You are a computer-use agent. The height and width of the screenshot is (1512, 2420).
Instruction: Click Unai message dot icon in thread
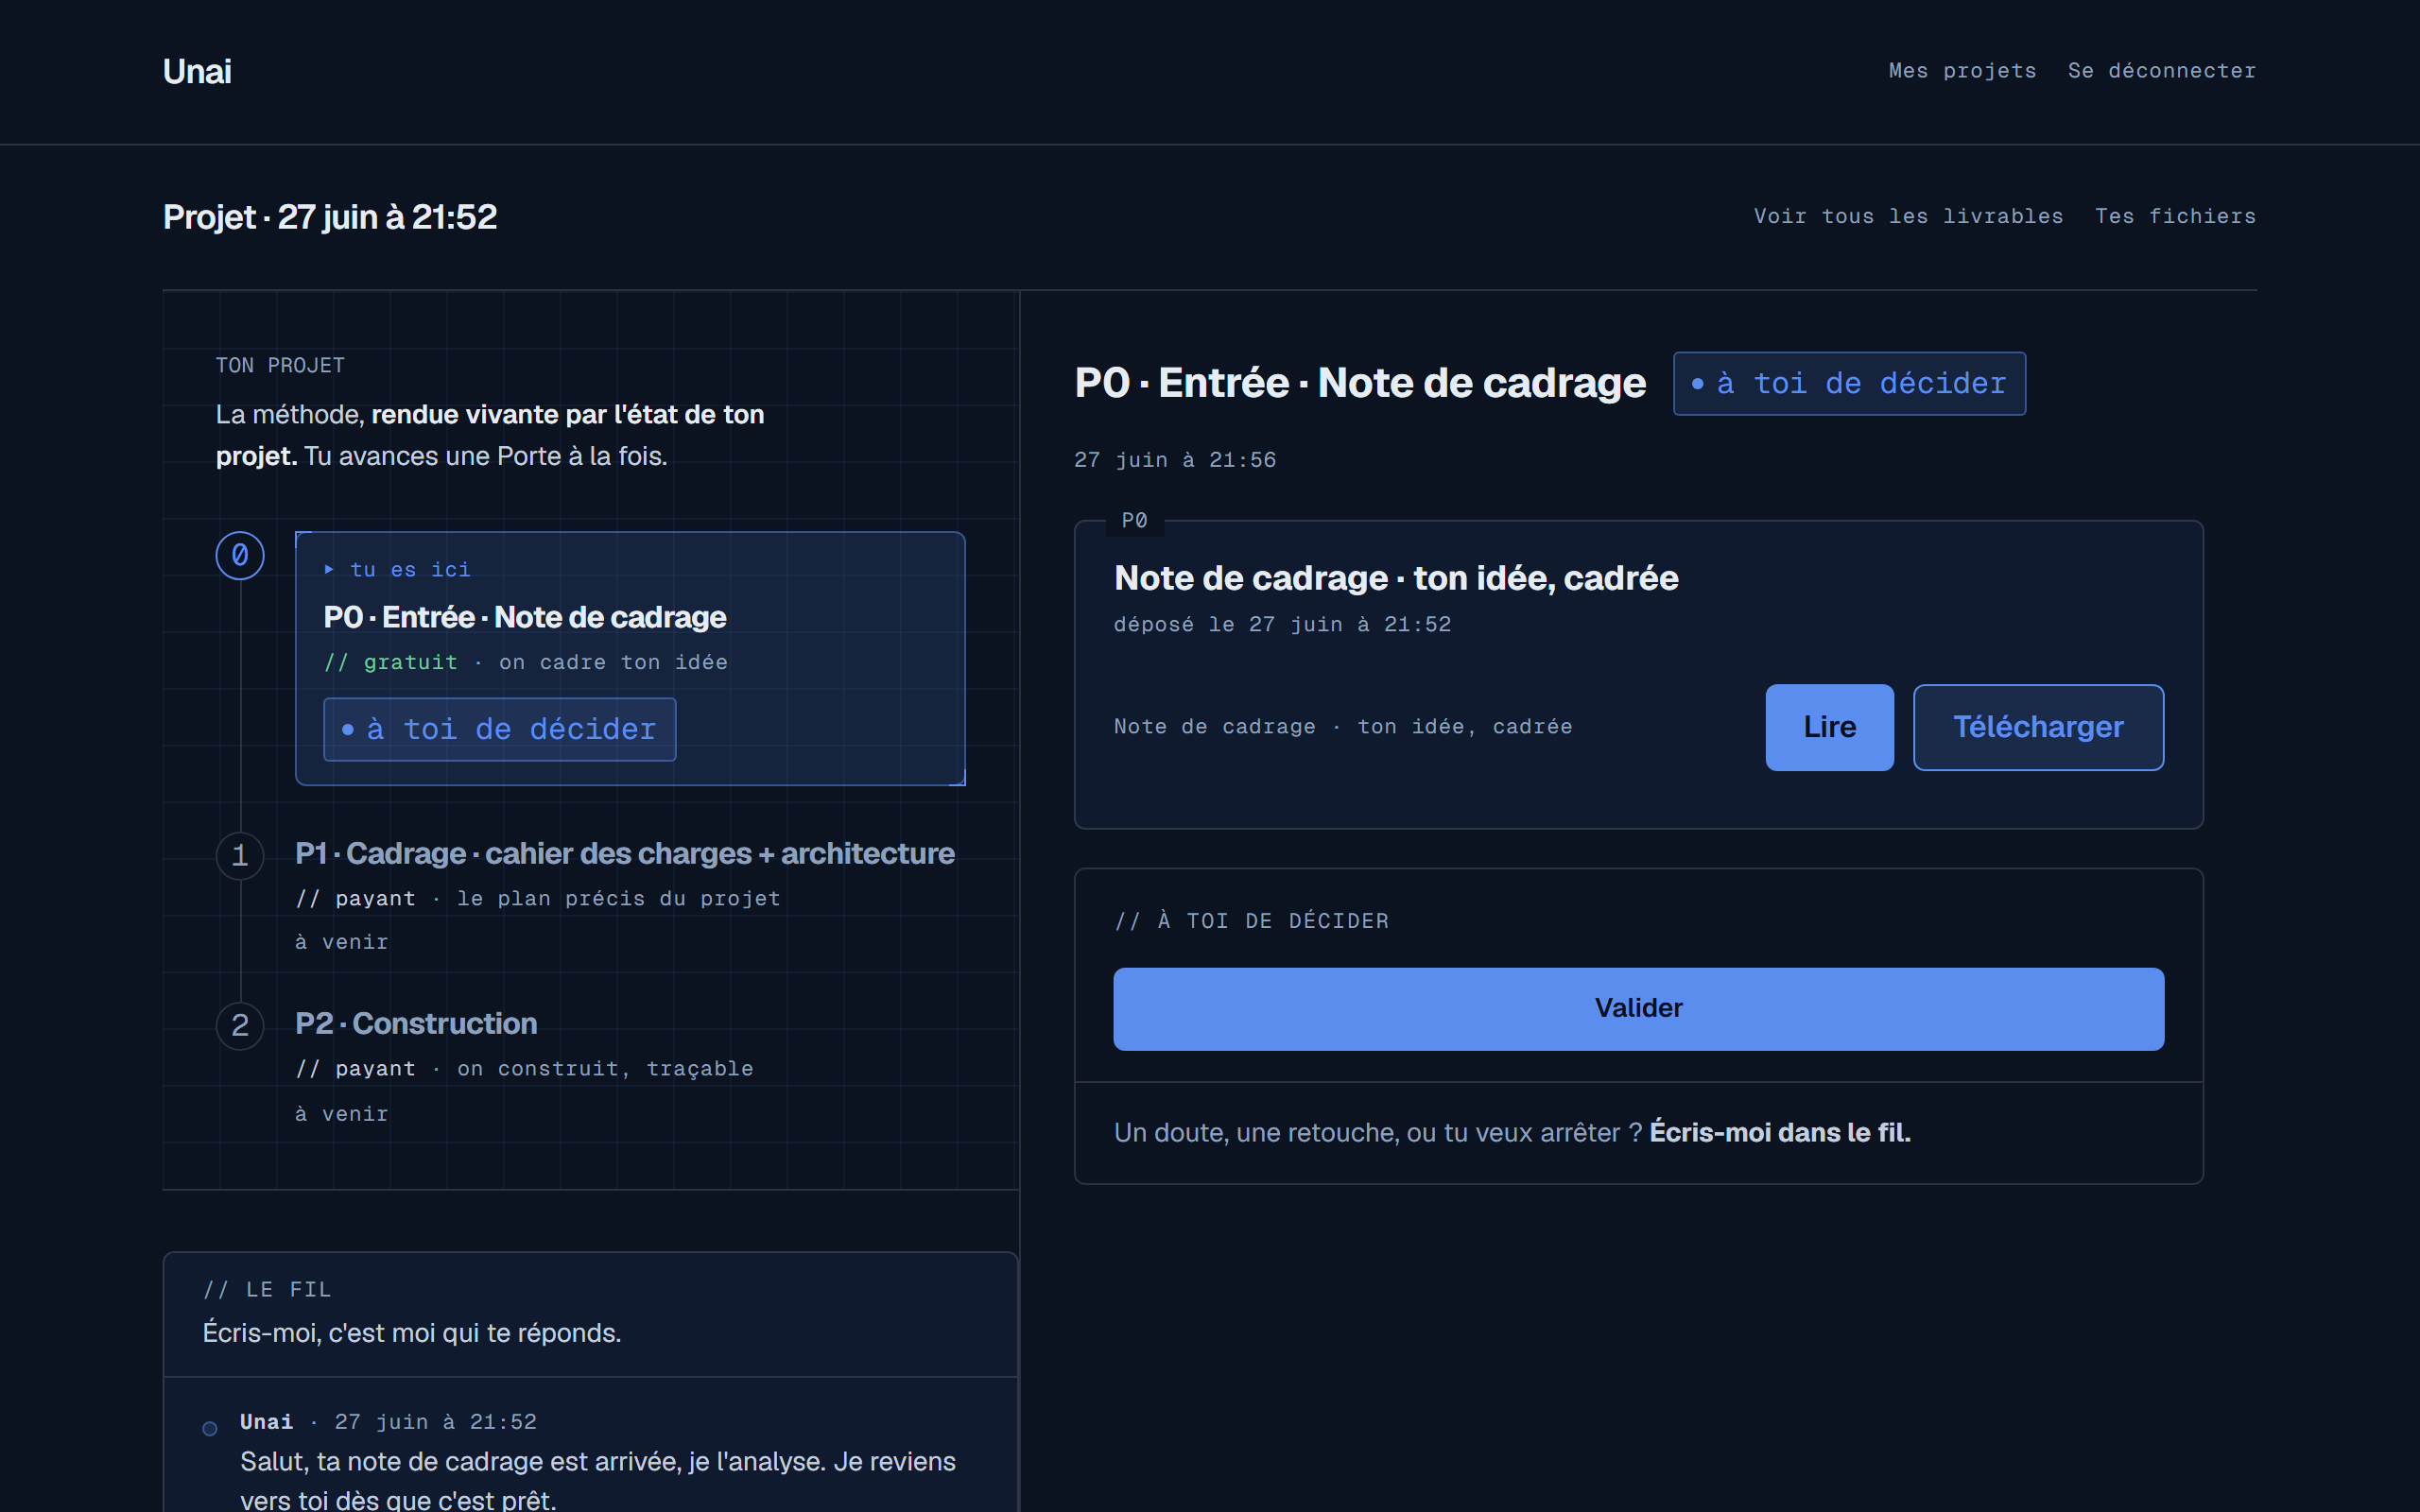(x=210, y=1429)
